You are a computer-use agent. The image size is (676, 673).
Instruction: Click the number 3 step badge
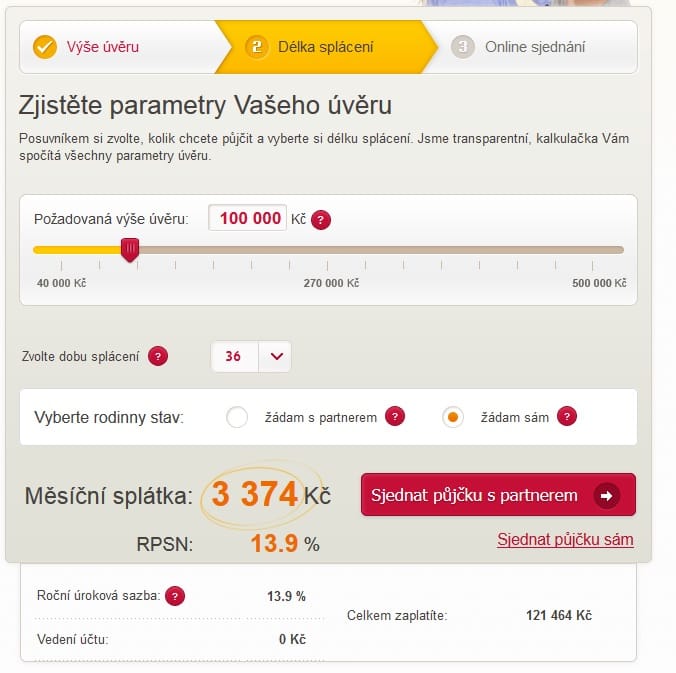pos(463,47)
